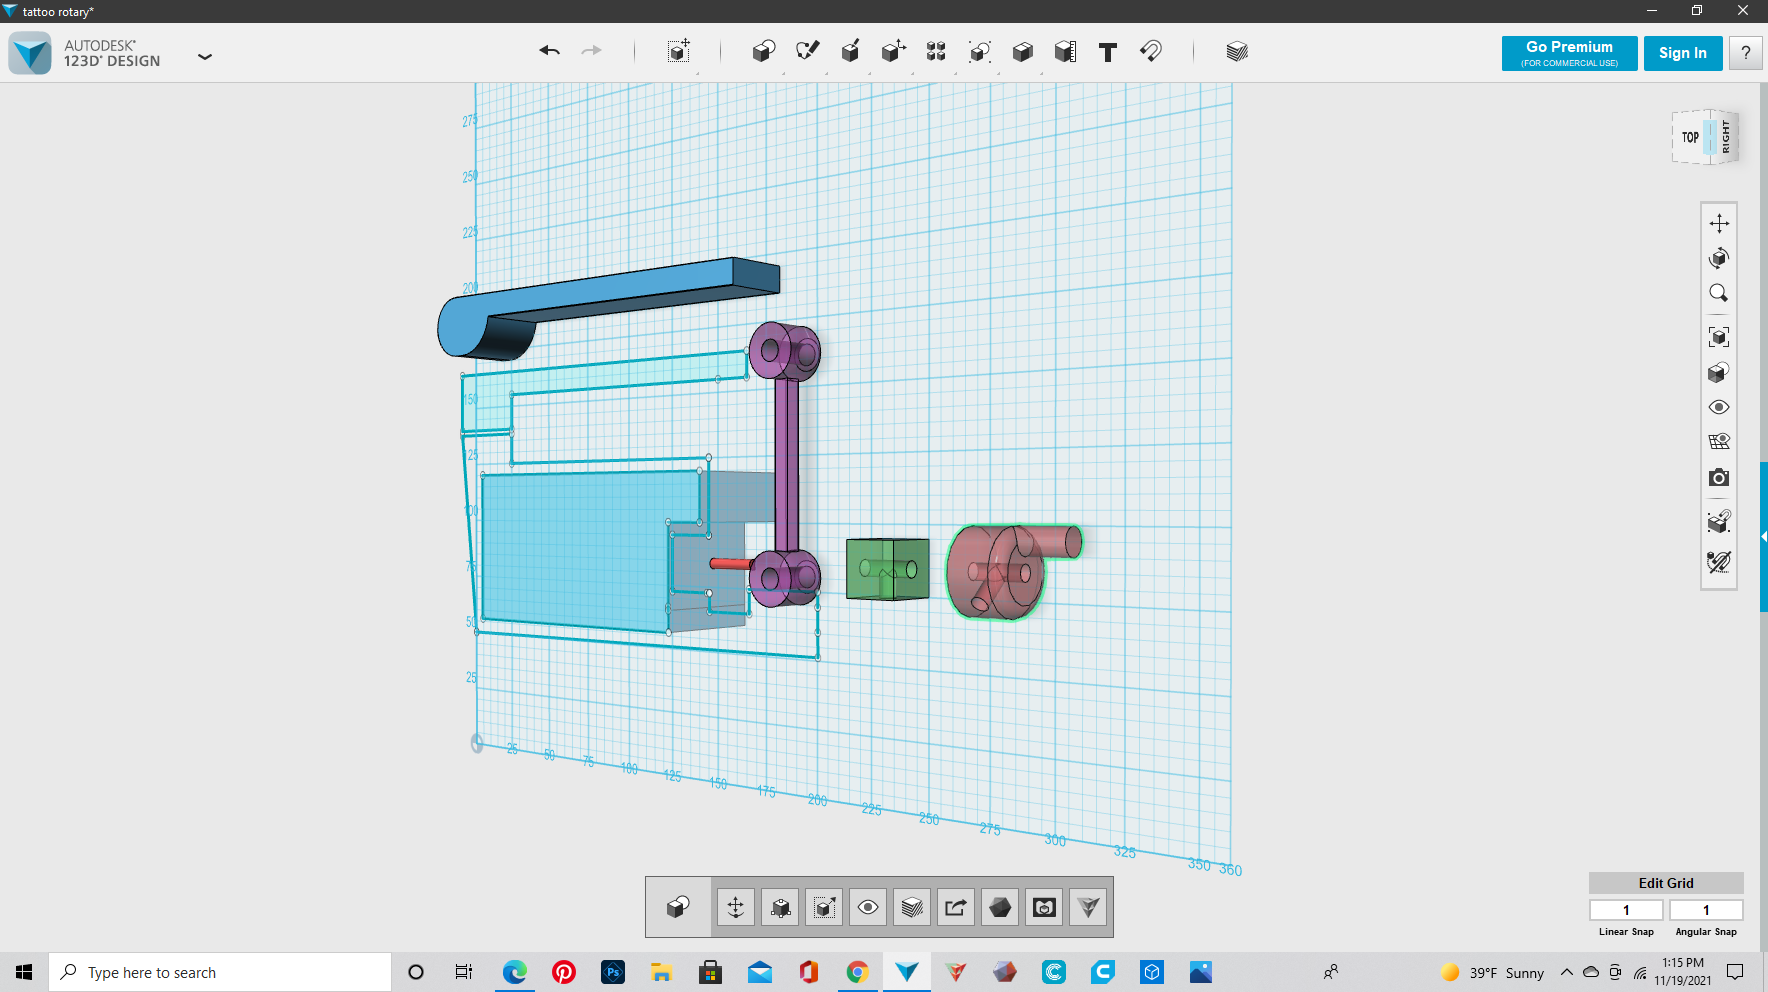Click the camera screenshot icon in navigation bar

click(1718, 478)
